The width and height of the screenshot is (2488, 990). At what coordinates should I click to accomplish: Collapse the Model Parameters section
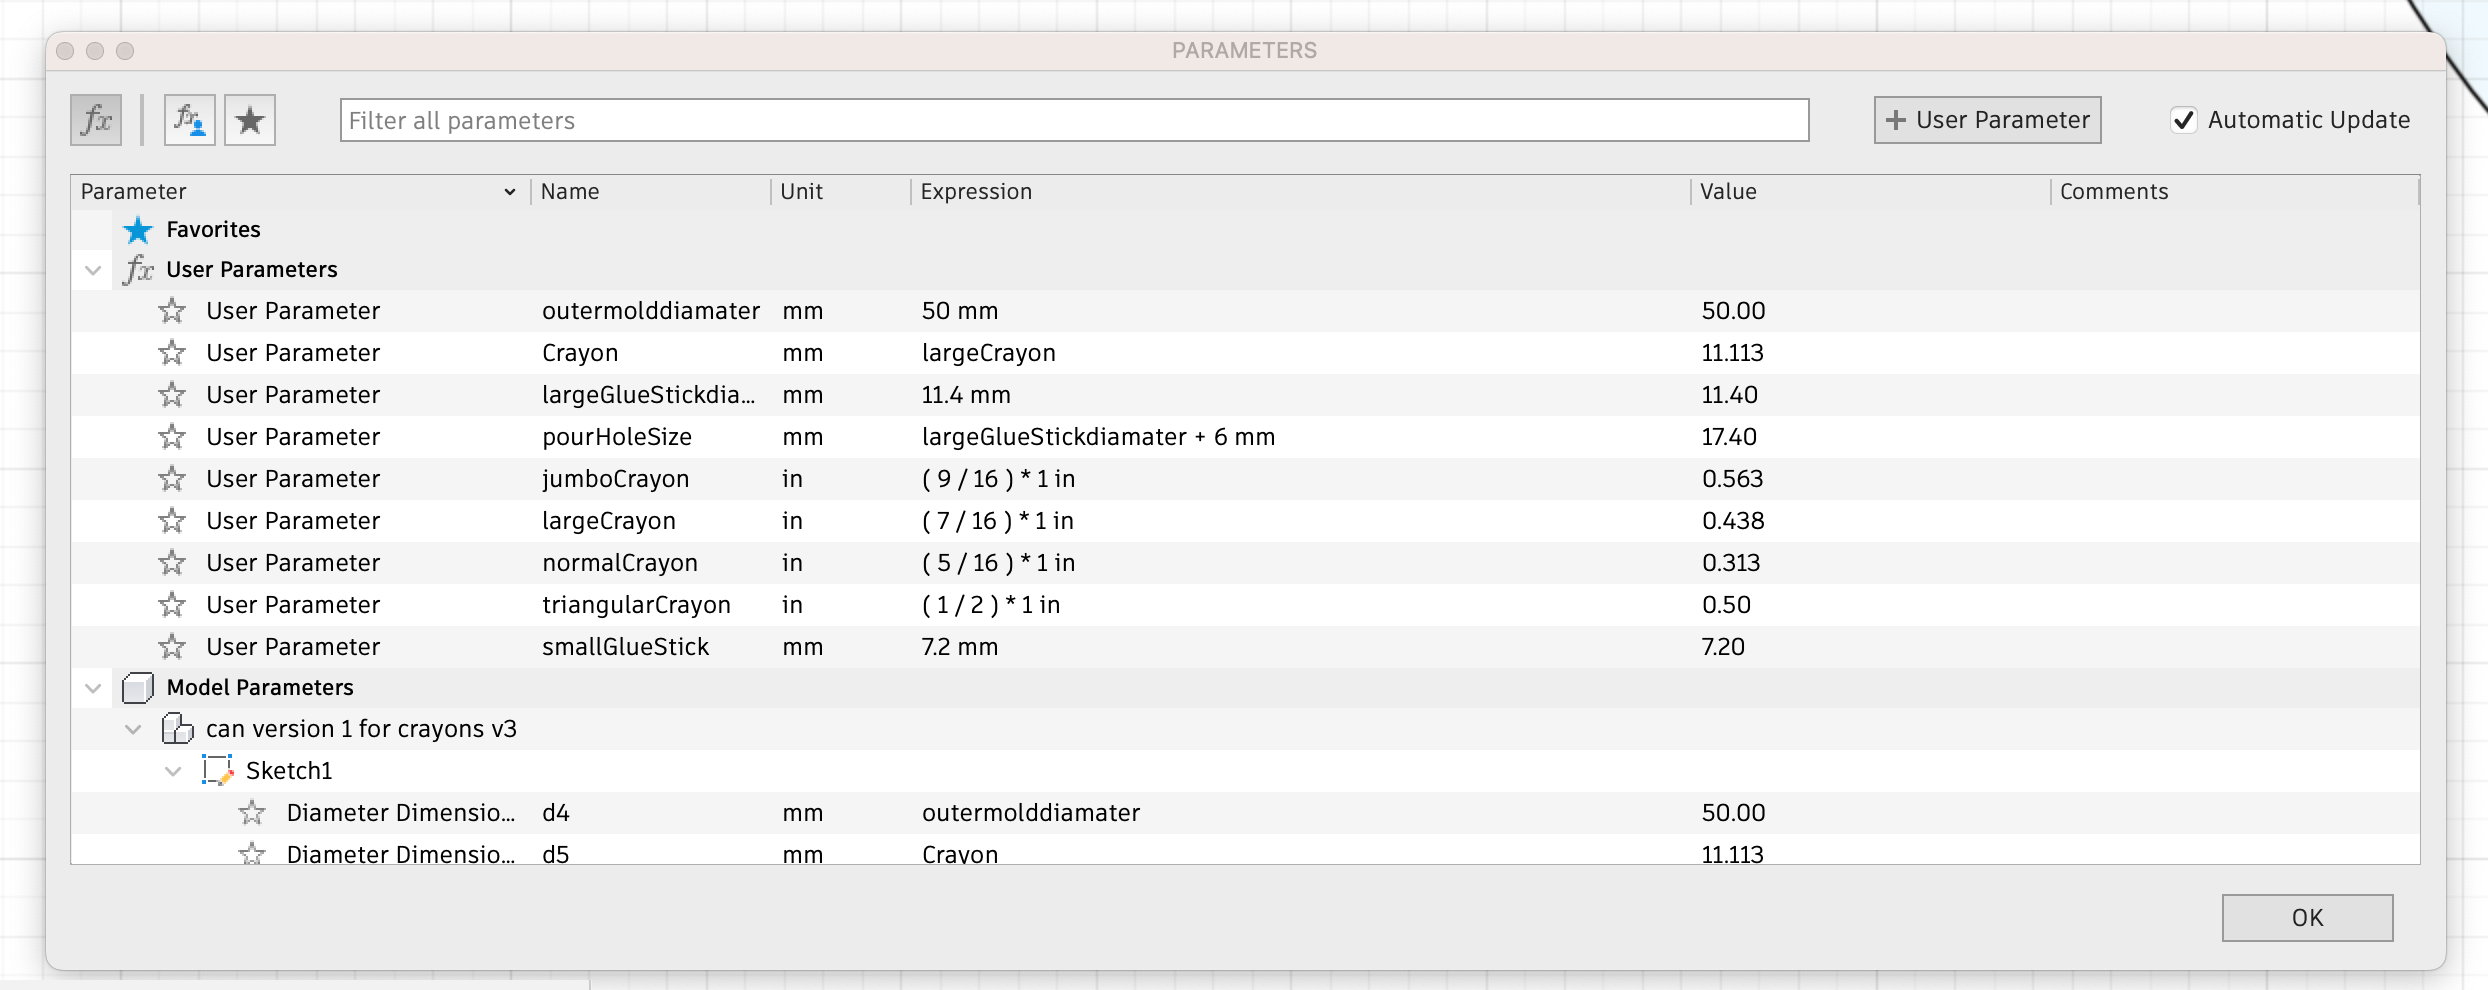[92, 687]
